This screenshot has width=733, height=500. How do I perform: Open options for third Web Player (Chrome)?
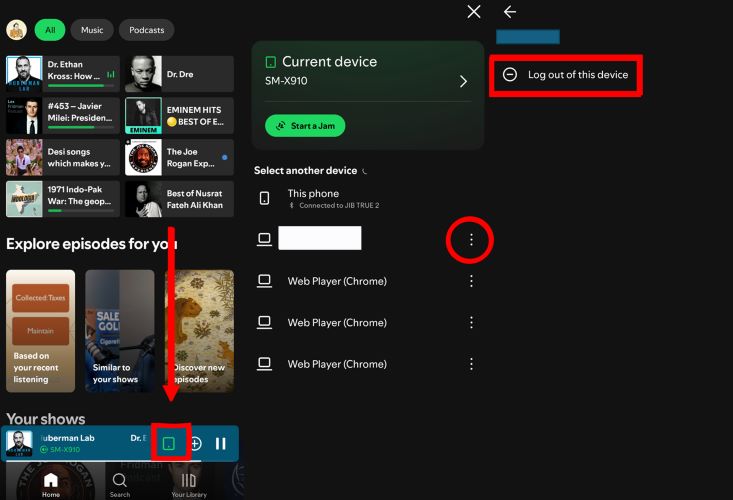point(471,364)
